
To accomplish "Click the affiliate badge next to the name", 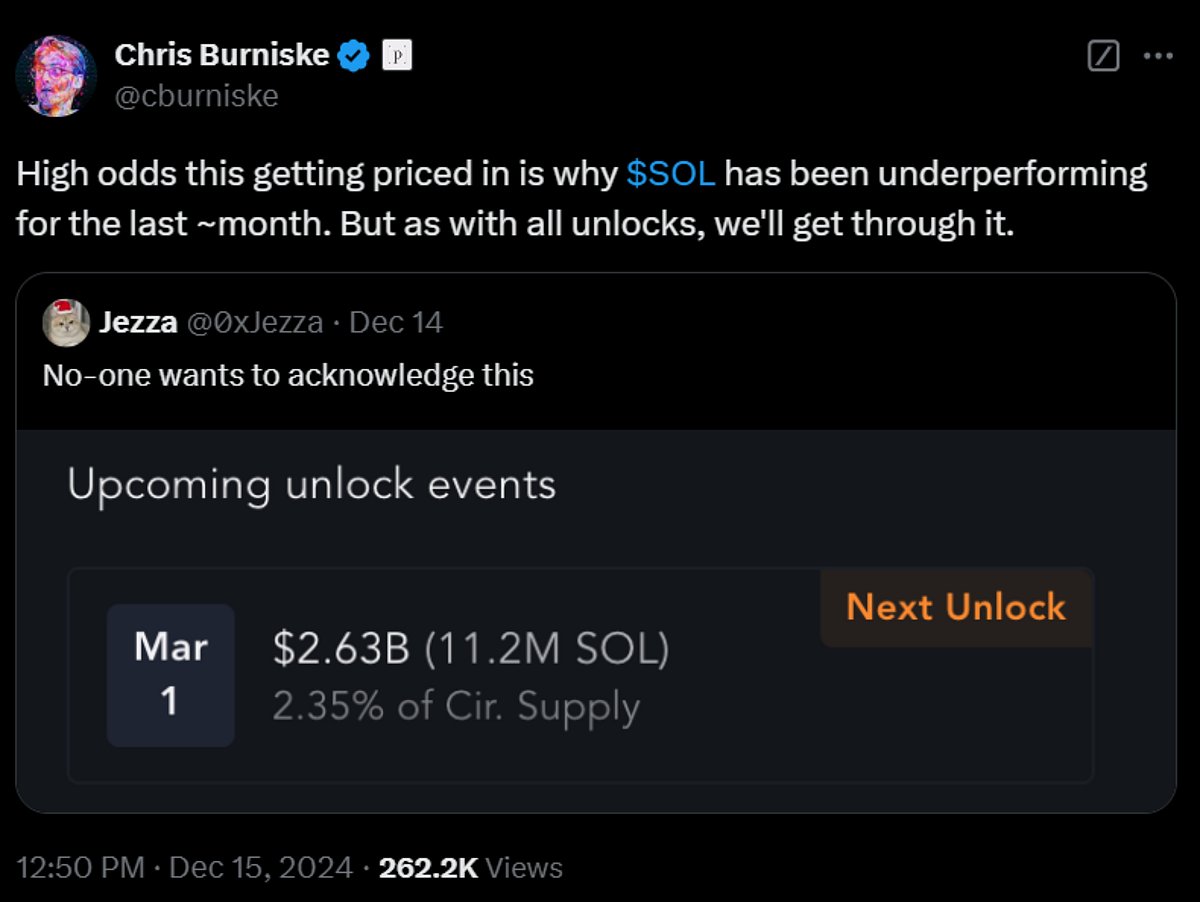I will pos(398,56).
